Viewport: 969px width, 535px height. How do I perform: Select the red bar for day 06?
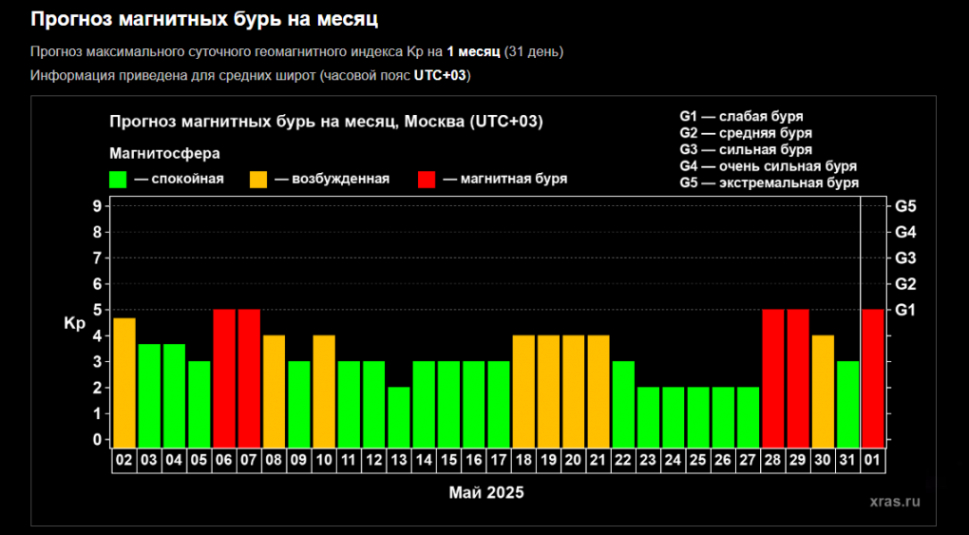coord(224,378)
